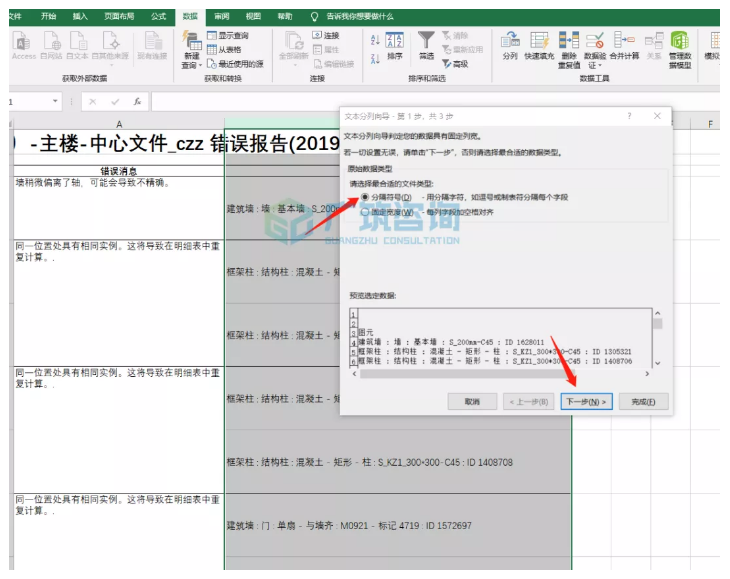Click the 错误消息 header cell

pos(119,171)
